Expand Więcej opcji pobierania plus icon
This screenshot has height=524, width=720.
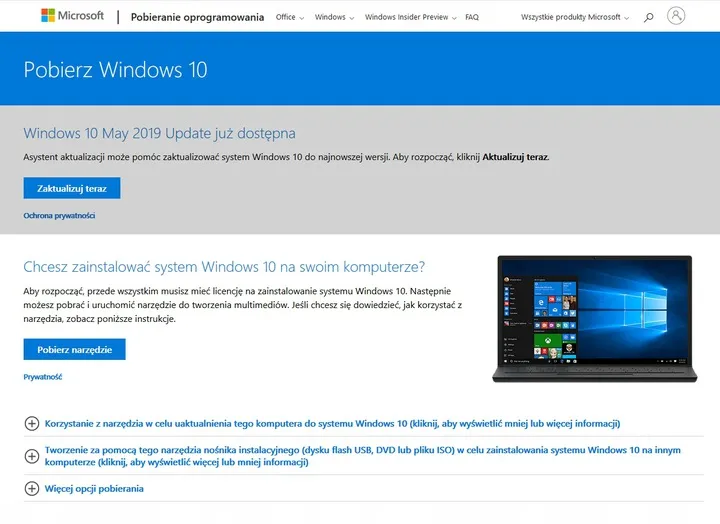tap(32, 489)
